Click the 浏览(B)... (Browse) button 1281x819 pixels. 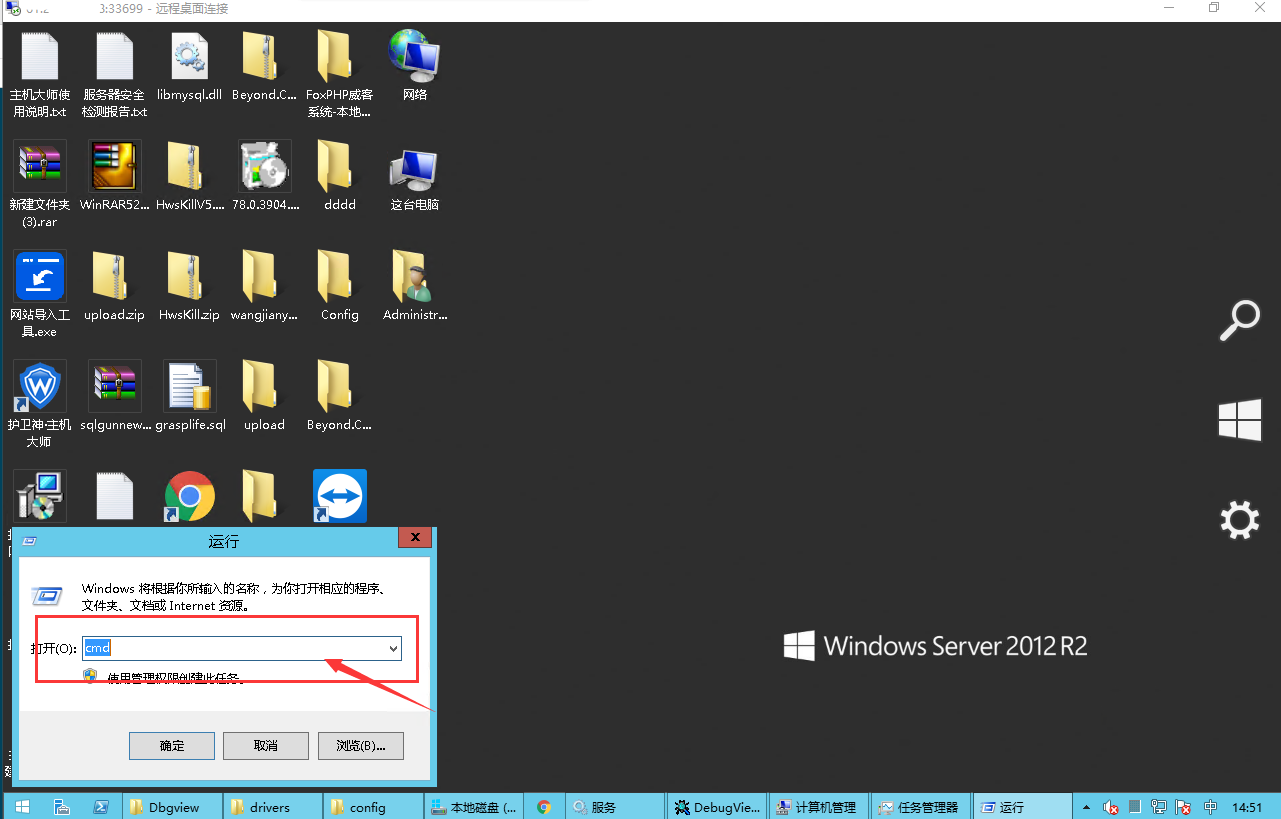point(360,746)
